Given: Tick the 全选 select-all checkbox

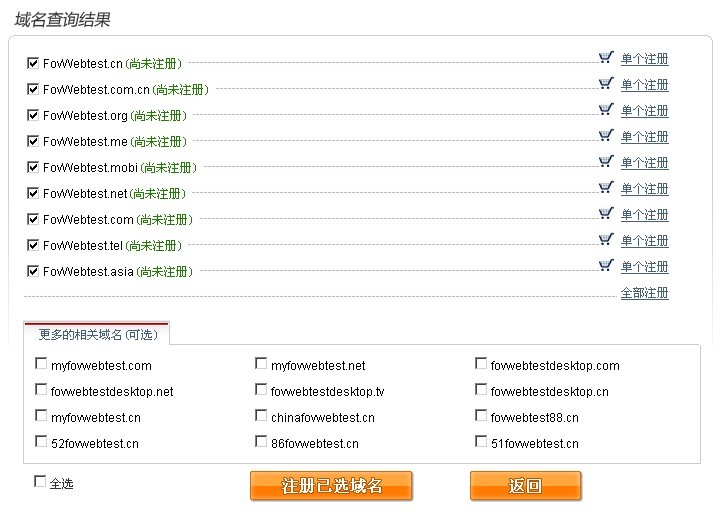Looking at the screenshot, I should coord(40,482).
